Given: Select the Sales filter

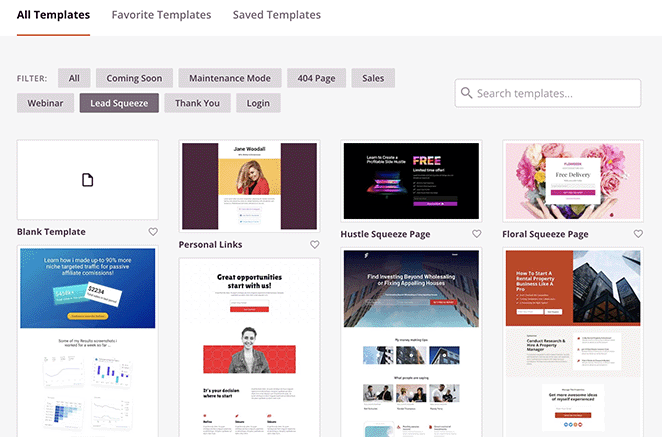Looking at the screenshot, I should pyautogui.click(x=373, y=78).
